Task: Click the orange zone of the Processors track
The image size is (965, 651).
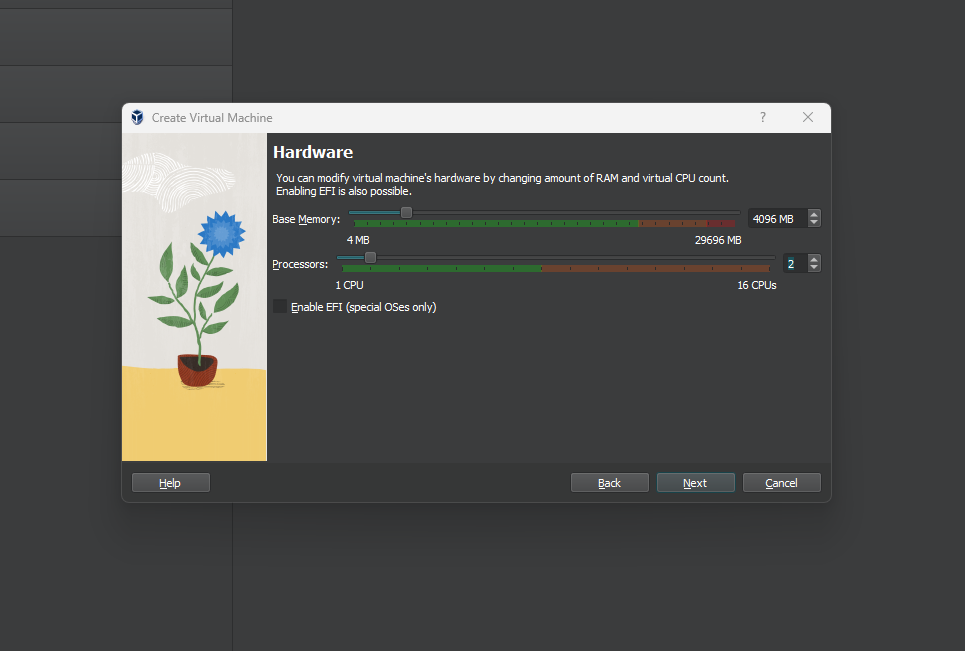Action: pyautogui.click(x=650, y=269)
